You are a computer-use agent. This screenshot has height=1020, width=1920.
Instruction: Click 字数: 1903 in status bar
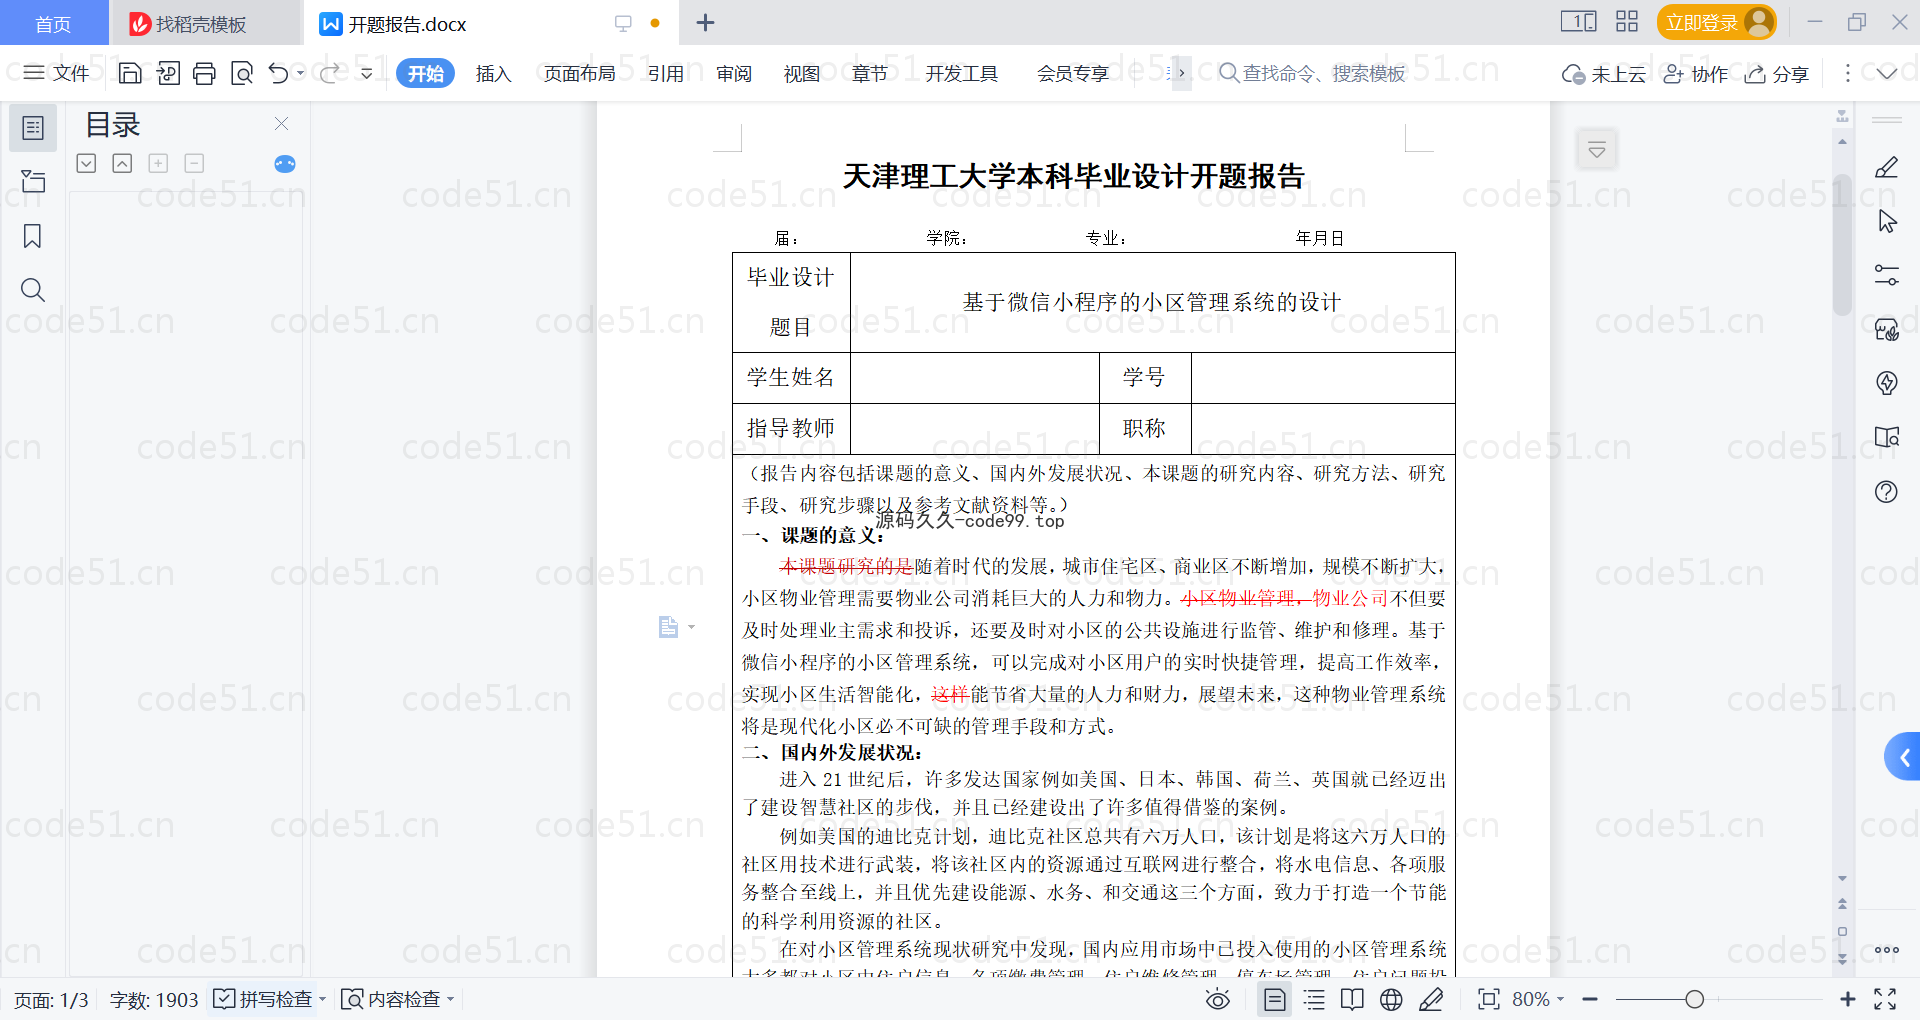pyautogui.click(x=154, y=1000)
